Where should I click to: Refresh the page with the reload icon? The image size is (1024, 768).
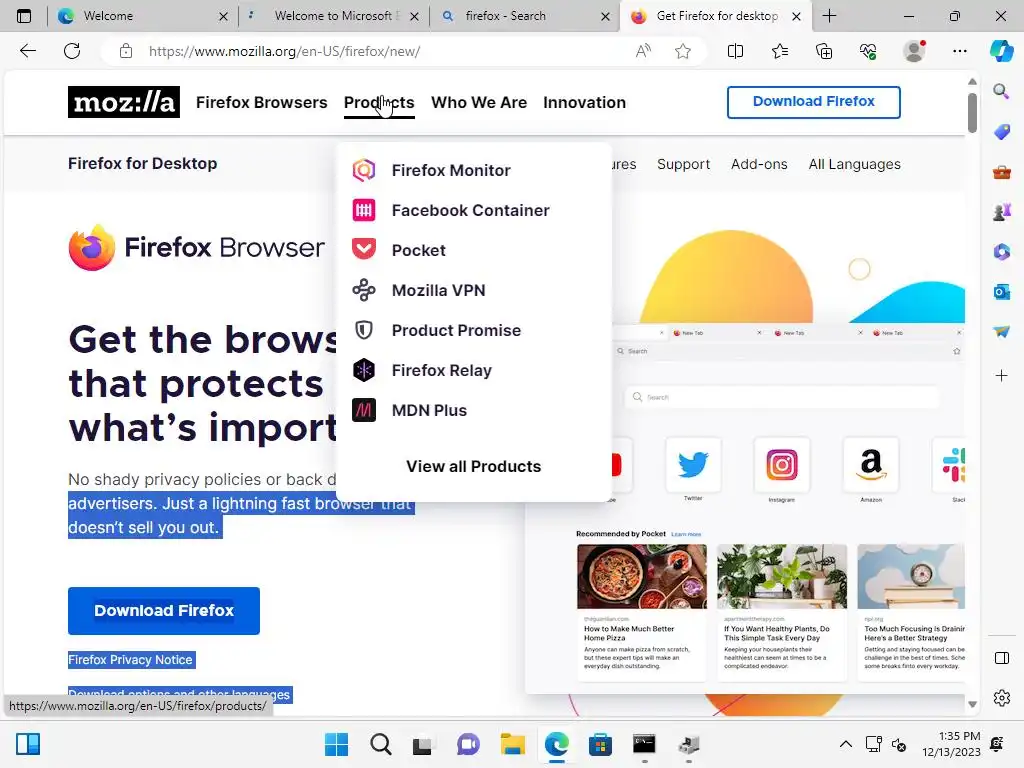point(72,51)
